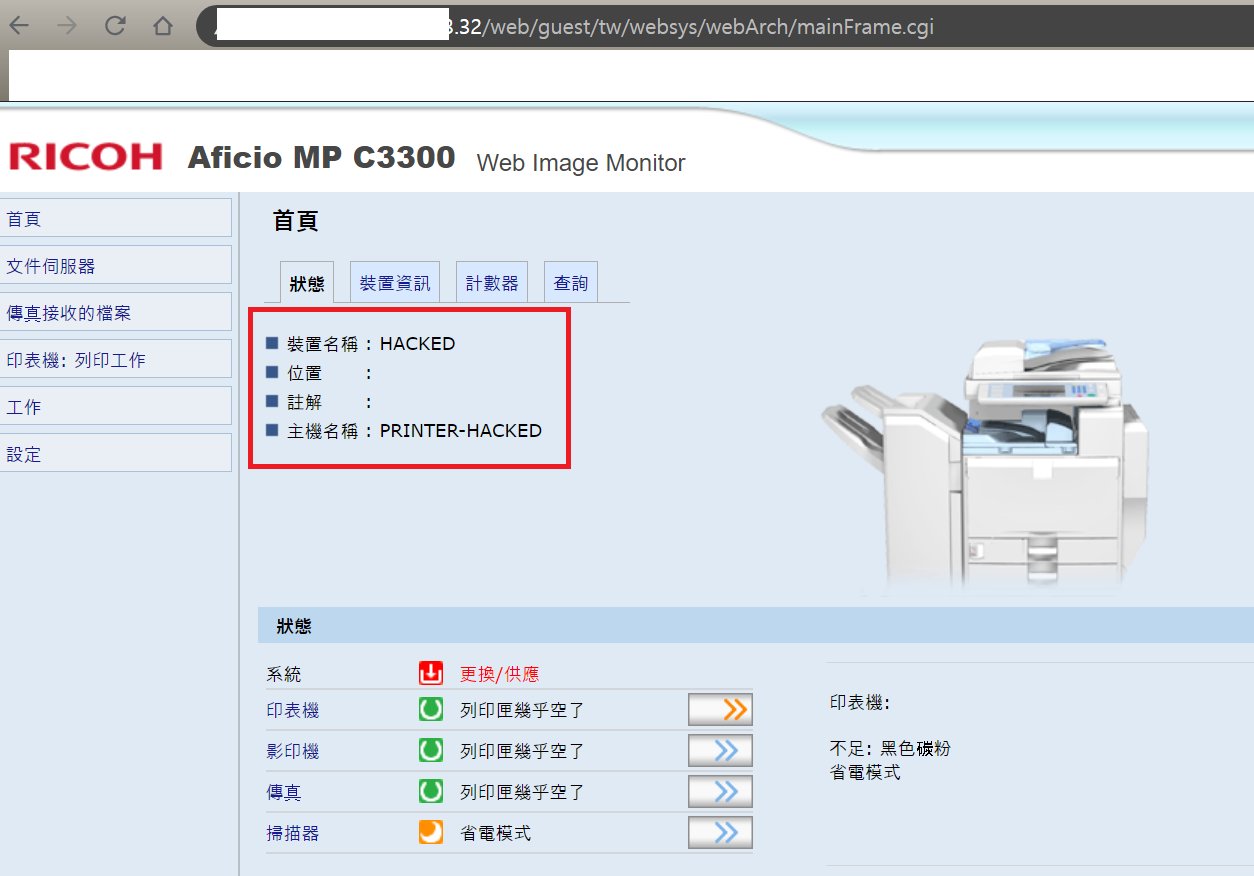1254x876 pixels.
Task: Click the 系統 status row label
Action: [284, 674]
